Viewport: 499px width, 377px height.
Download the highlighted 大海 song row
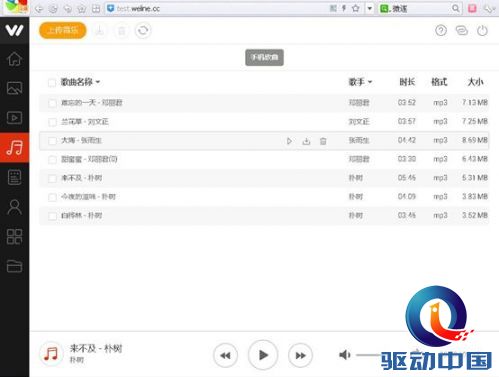tap(306, 141)
